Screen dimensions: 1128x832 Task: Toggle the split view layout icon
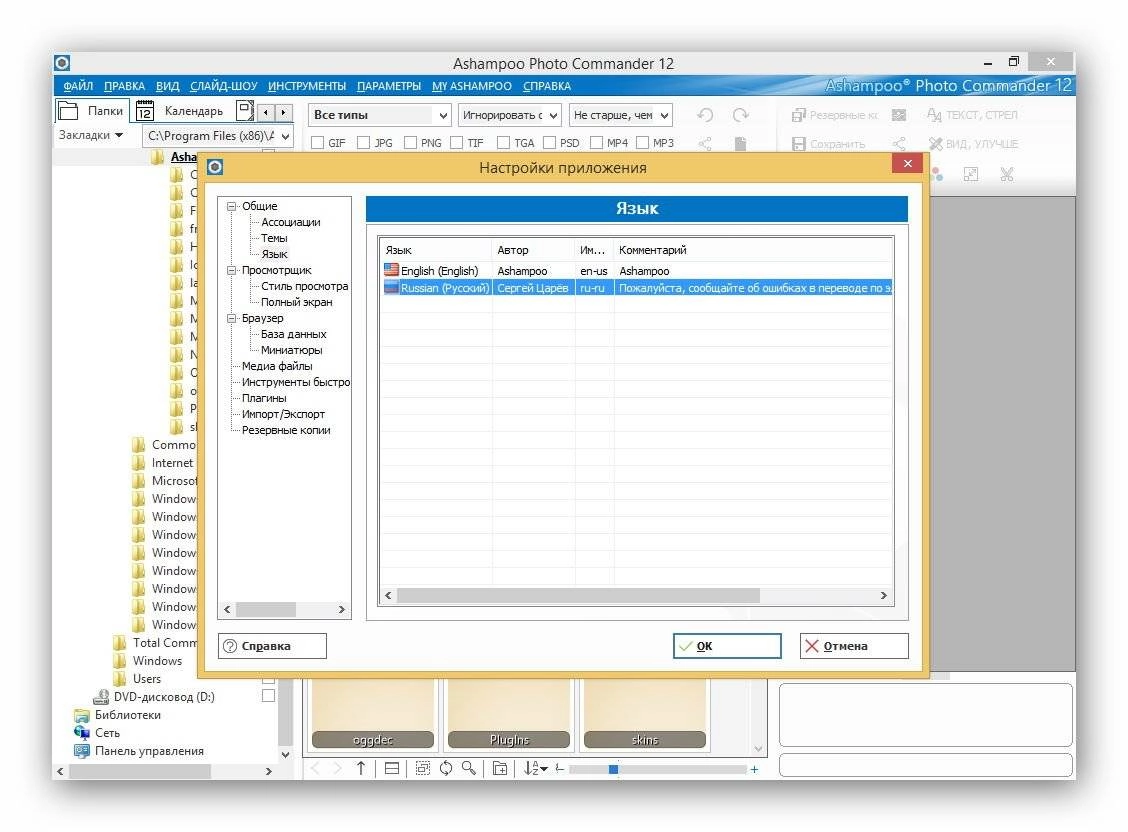pyautogui.click(x=391, y=769)
